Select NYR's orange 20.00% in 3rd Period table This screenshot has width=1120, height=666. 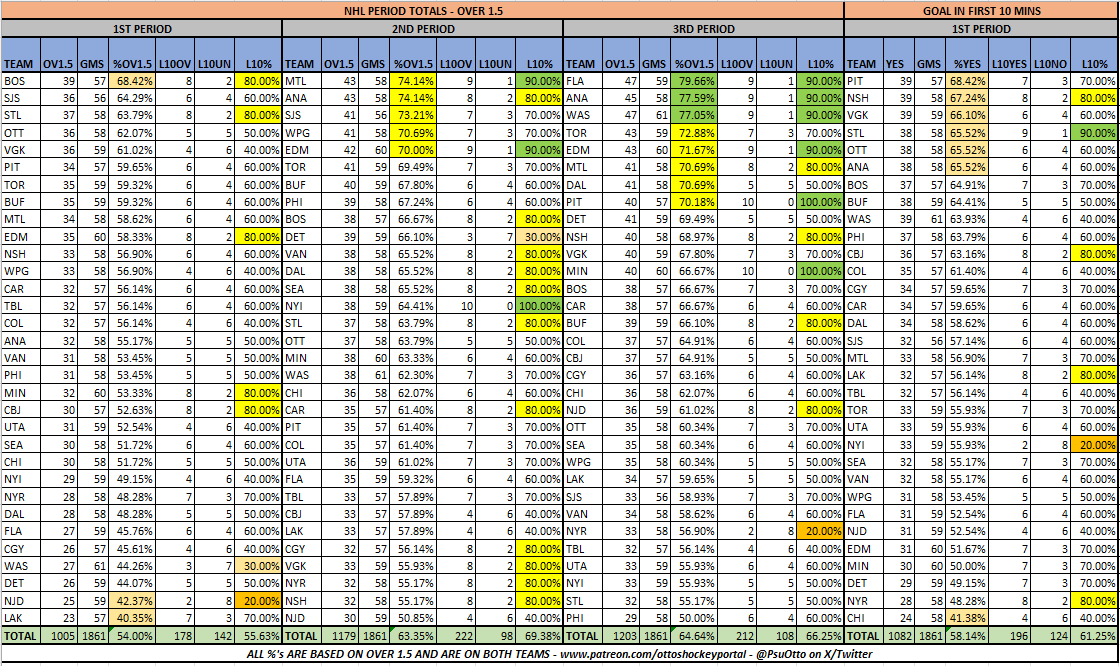click(x=820, y=531)
